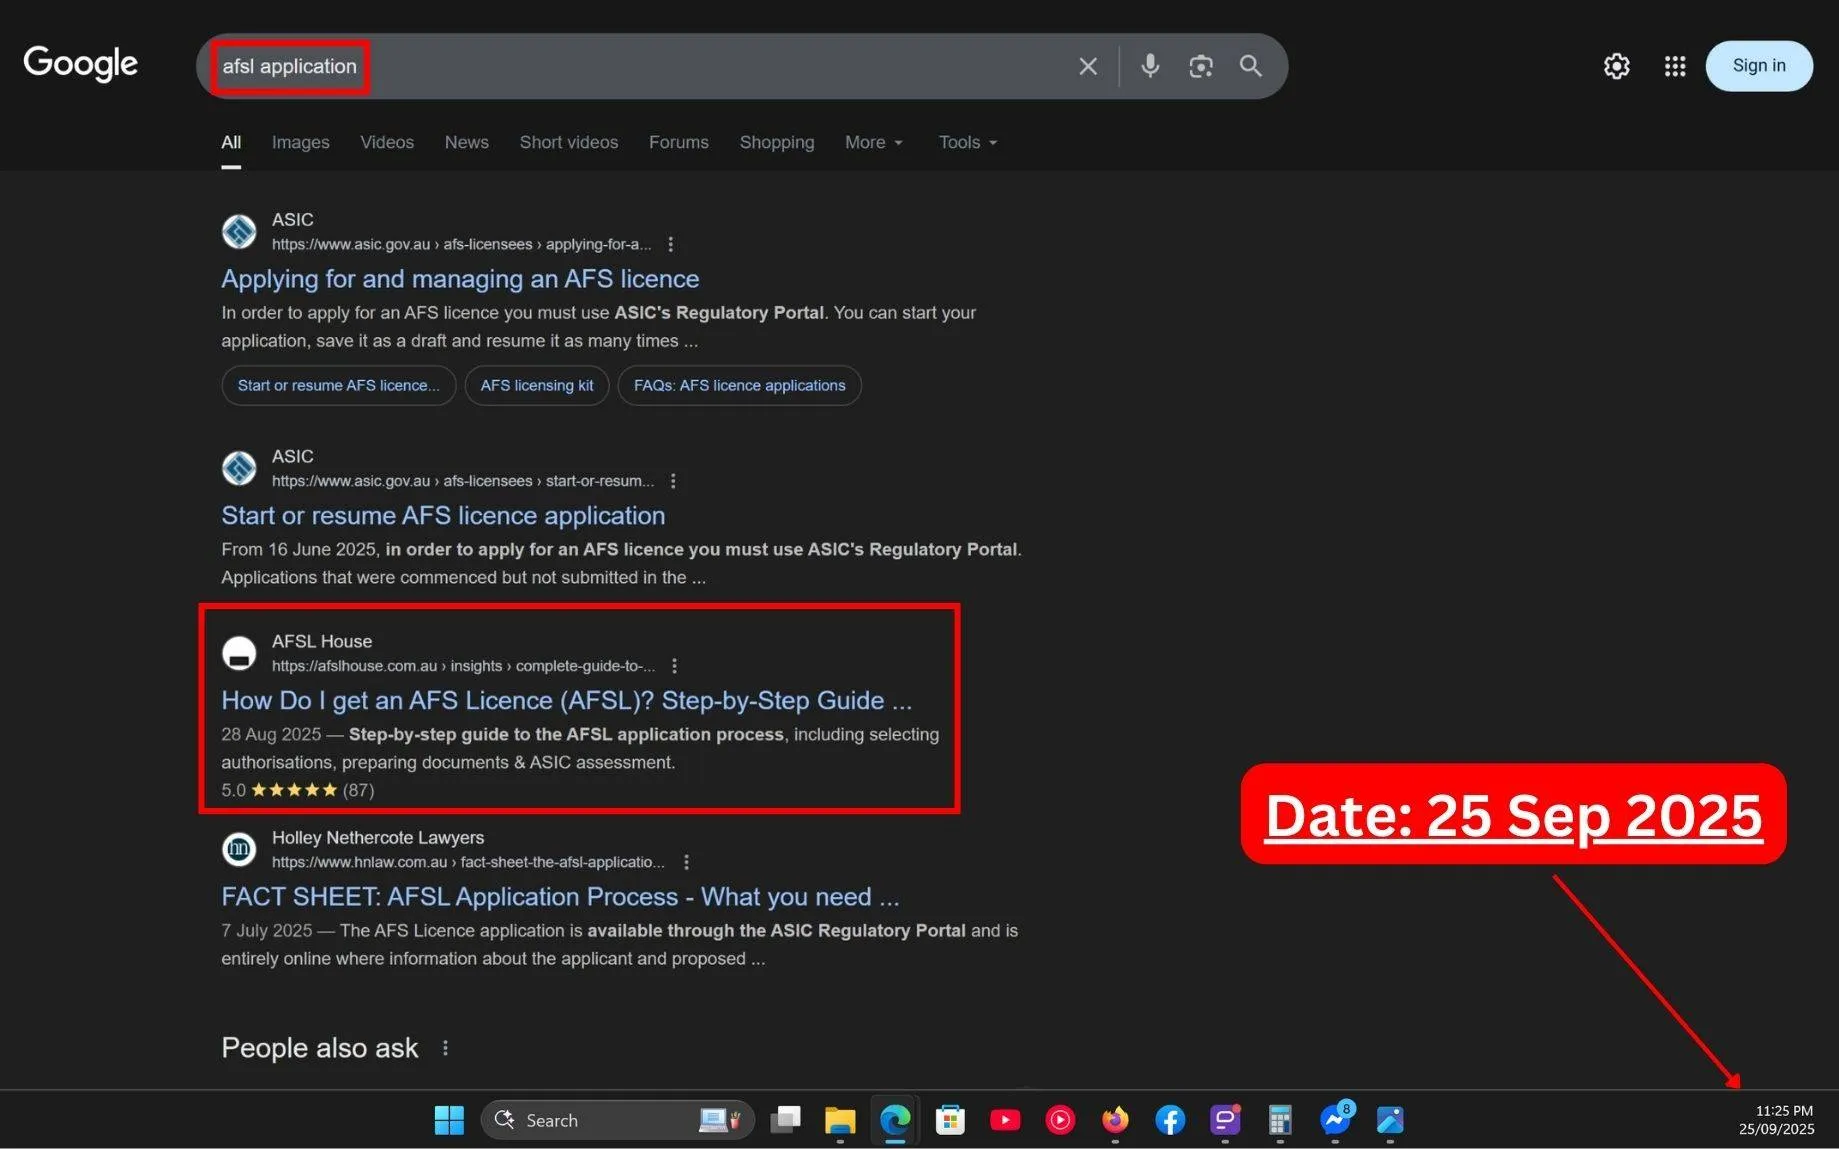Click the Sign in button
Screen dimensions: 1839x1149
pos(1758,66)
